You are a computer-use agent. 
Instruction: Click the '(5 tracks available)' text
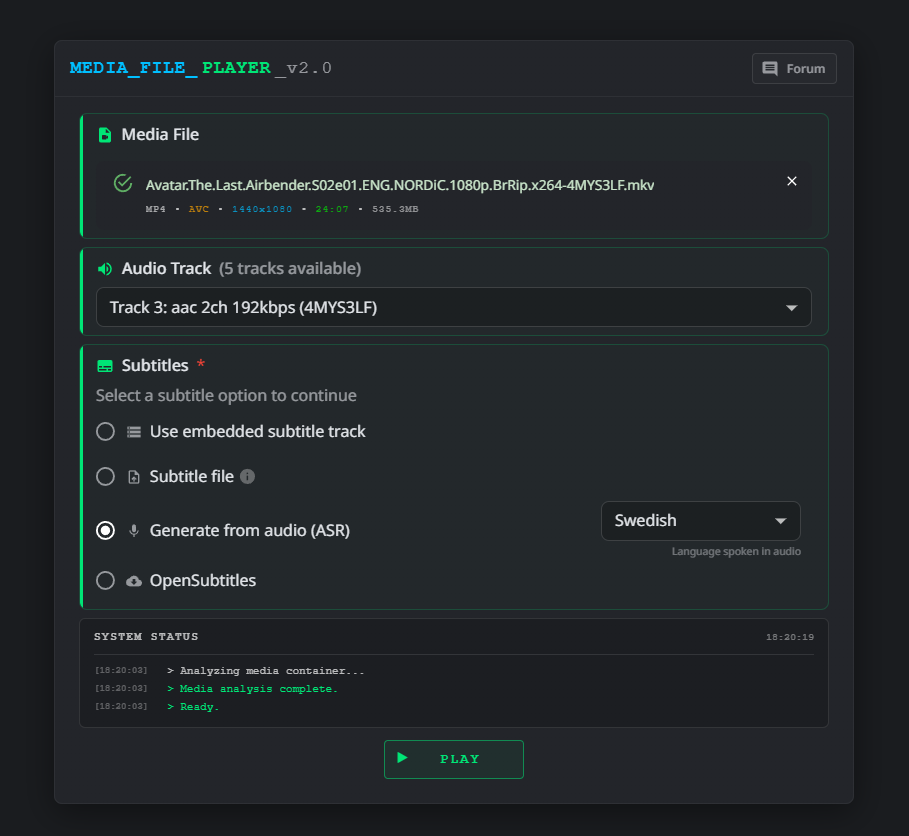click(290, 268)
